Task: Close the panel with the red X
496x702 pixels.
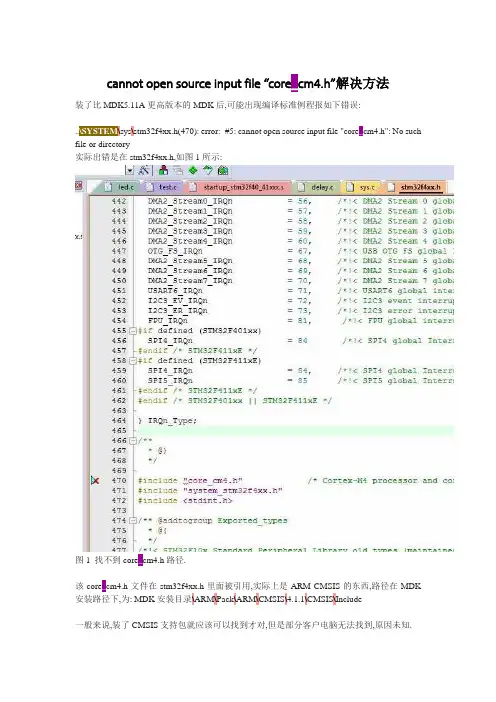Action: pyautogui.click(x=78, y=186)
